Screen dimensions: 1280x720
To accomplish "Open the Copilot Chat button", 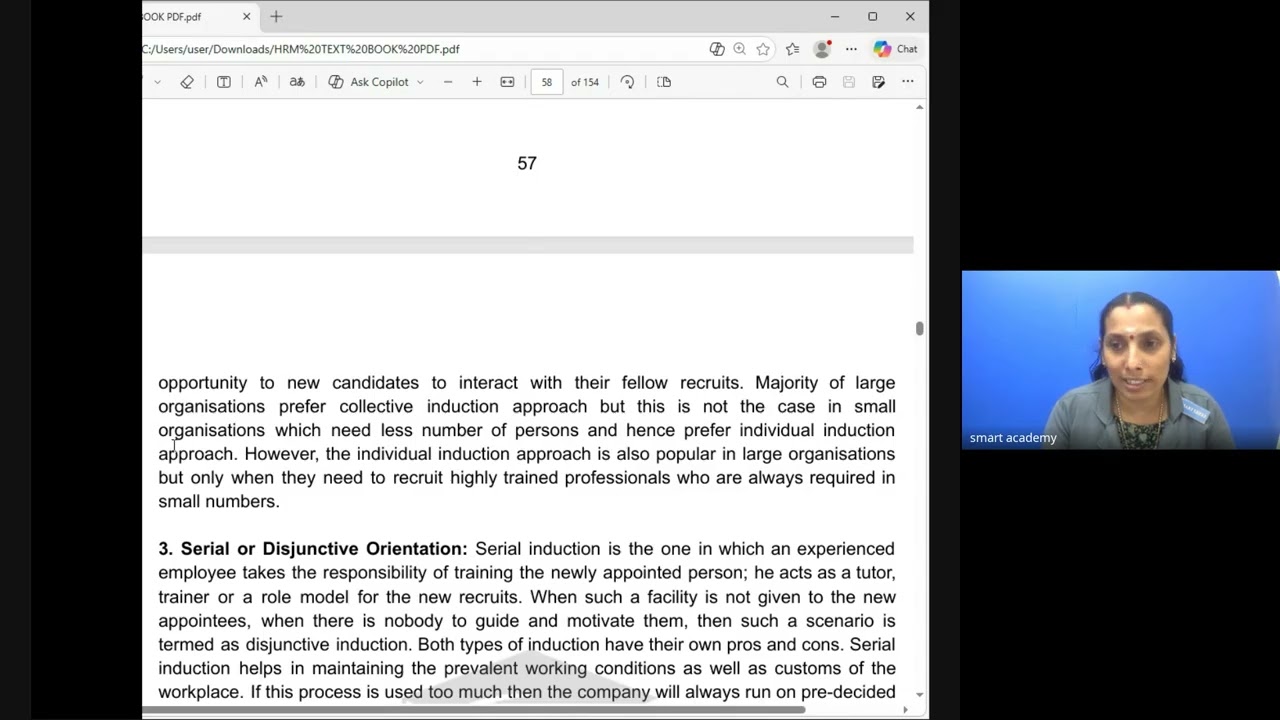I will tap(895, 49).
